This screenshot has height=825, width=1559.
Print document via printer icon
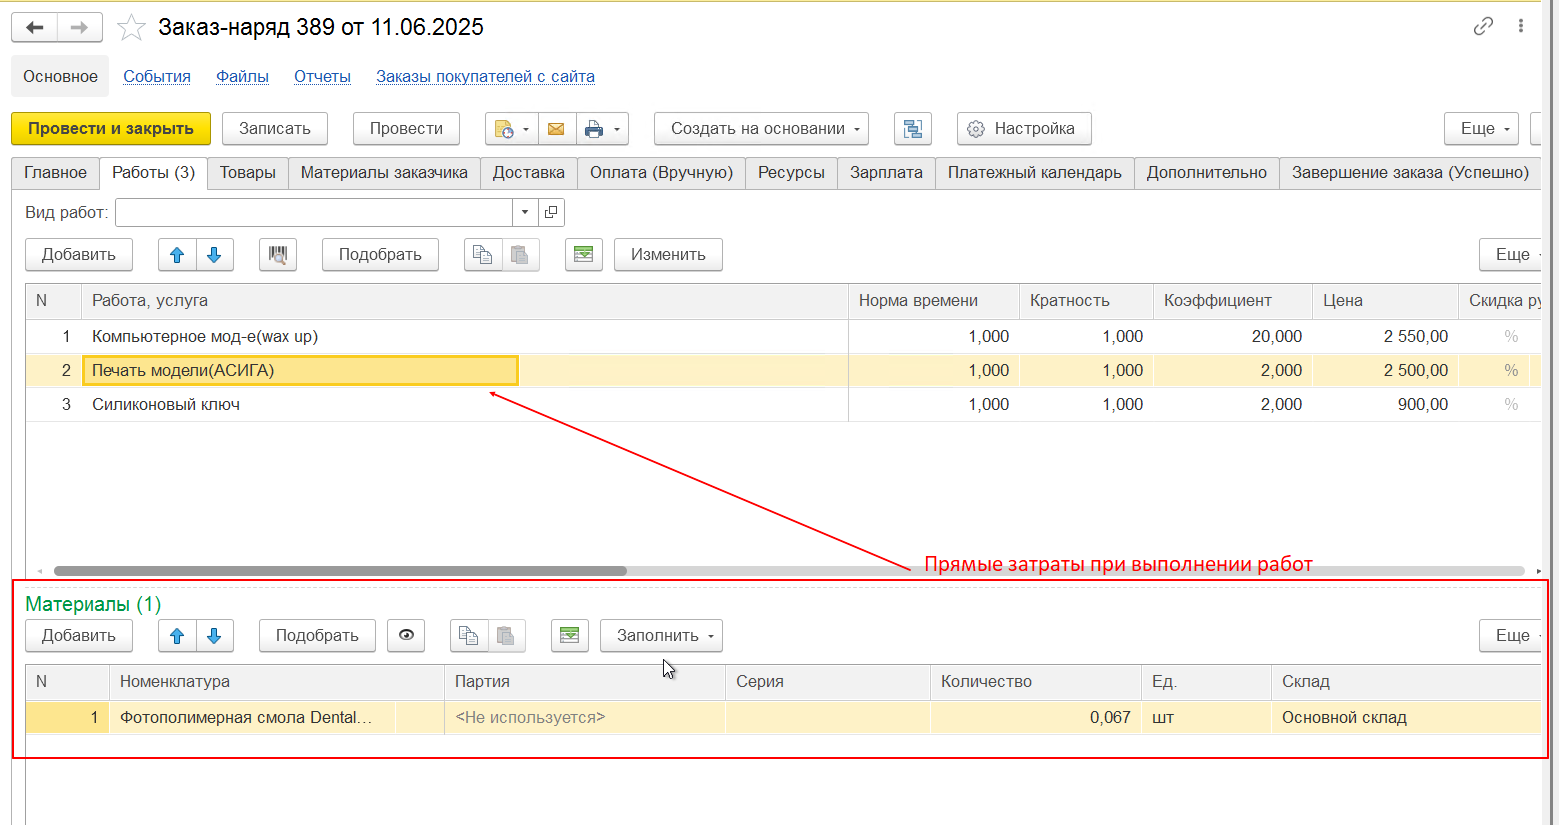tap(594, 129)
